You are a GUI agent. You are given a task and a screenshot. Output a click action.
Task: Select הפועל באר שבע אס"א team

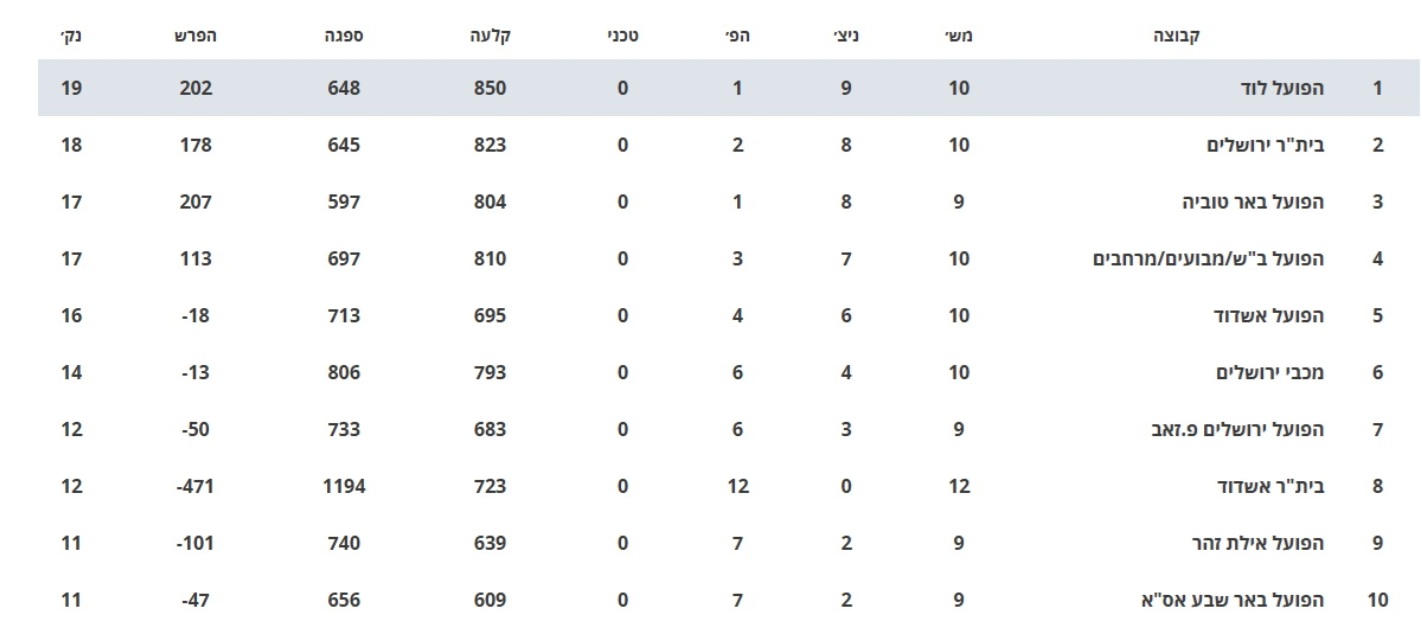(x=1233, y=601)
